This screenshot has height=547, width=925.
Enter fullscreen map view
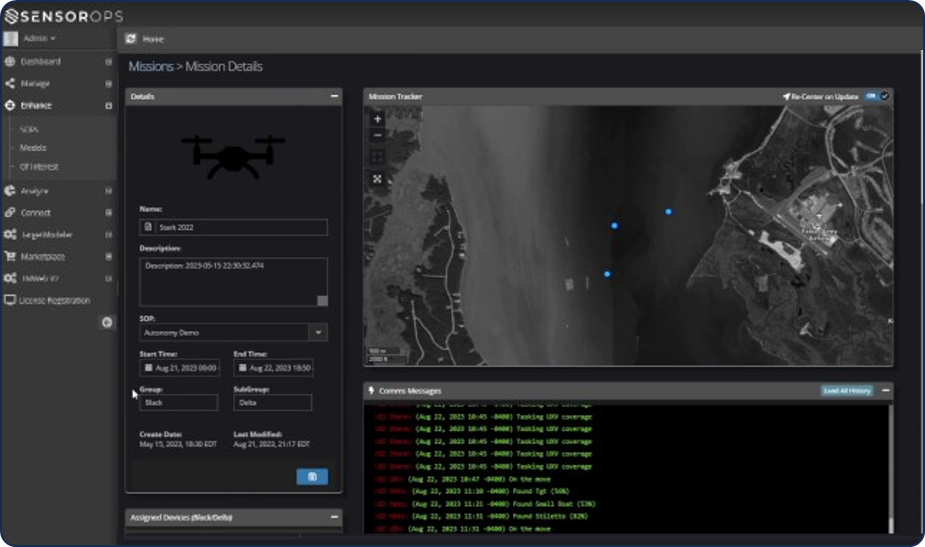(x=377, y=179)
